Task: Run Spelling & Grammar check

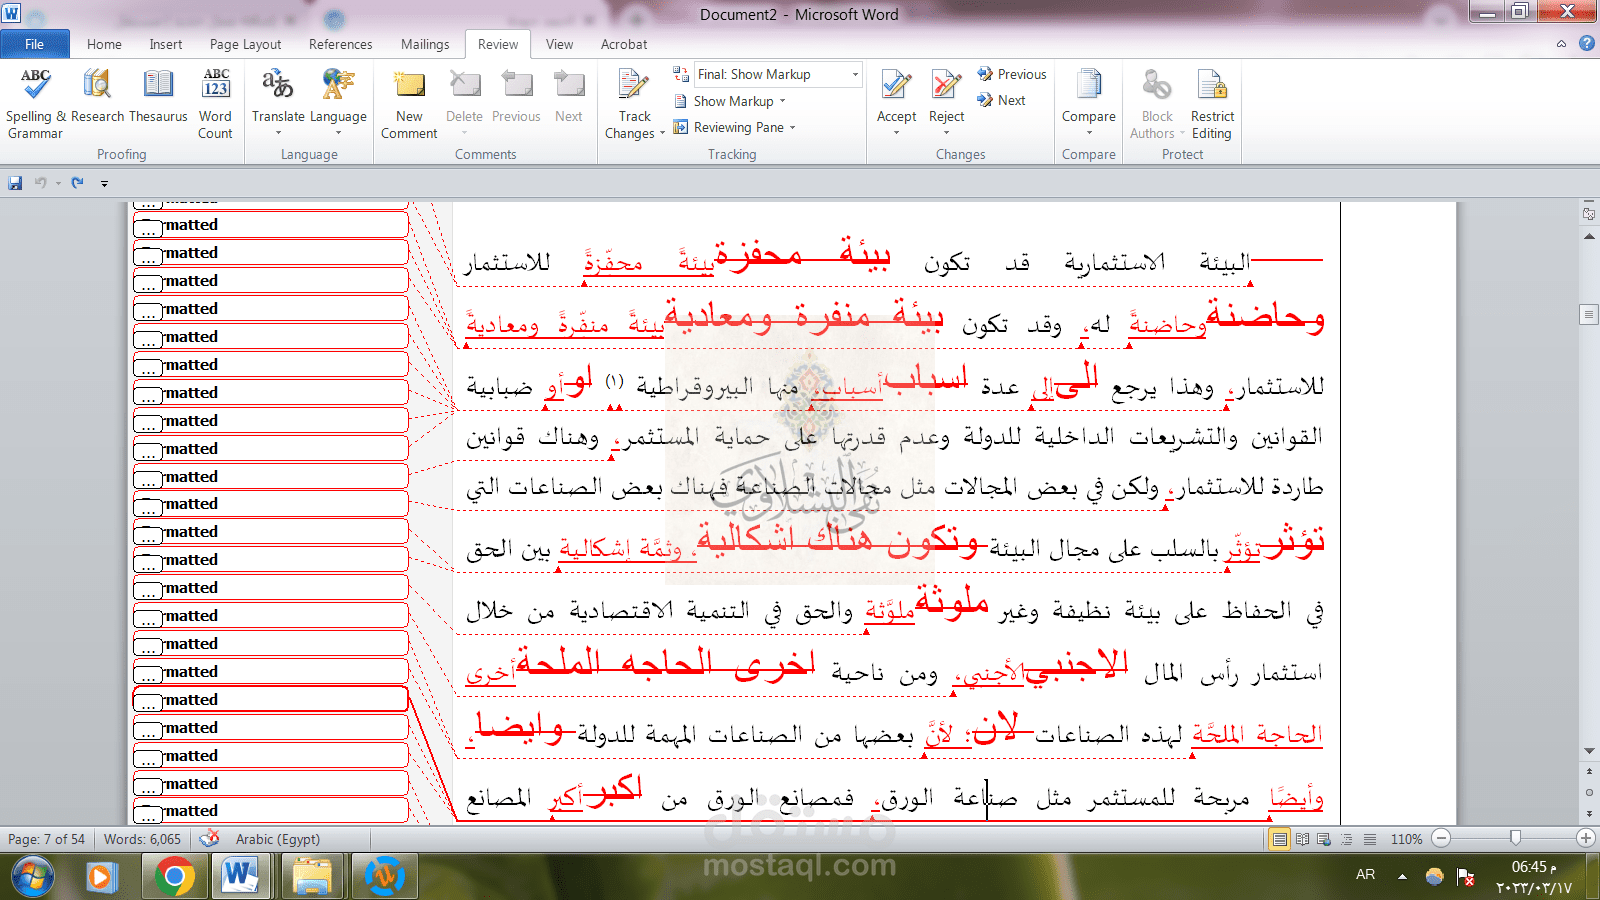Action: (35, 104)
